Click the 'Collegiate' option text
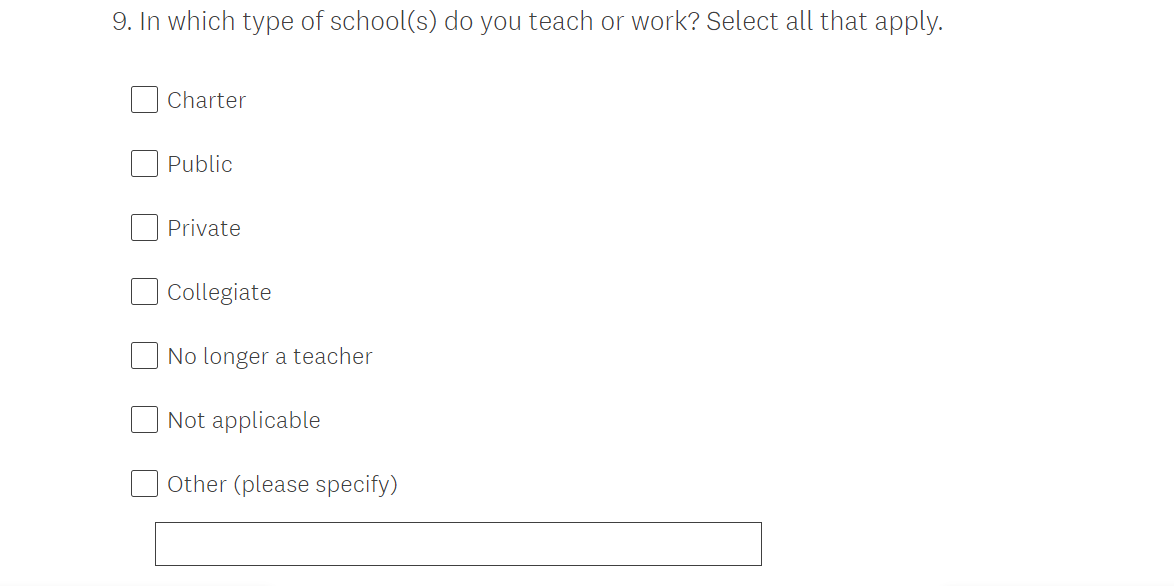The width and height of the screenshot is (1174, 586). [219, 292]
